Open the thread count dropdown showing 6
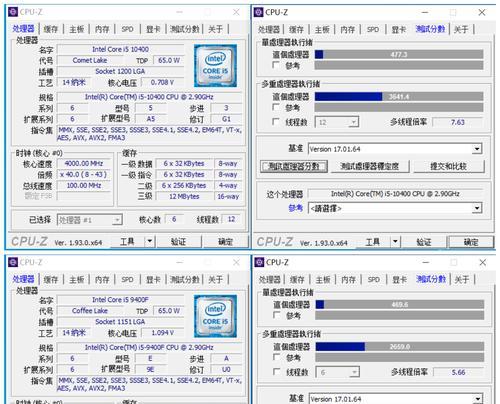500x404 pixels. [337, 372]
